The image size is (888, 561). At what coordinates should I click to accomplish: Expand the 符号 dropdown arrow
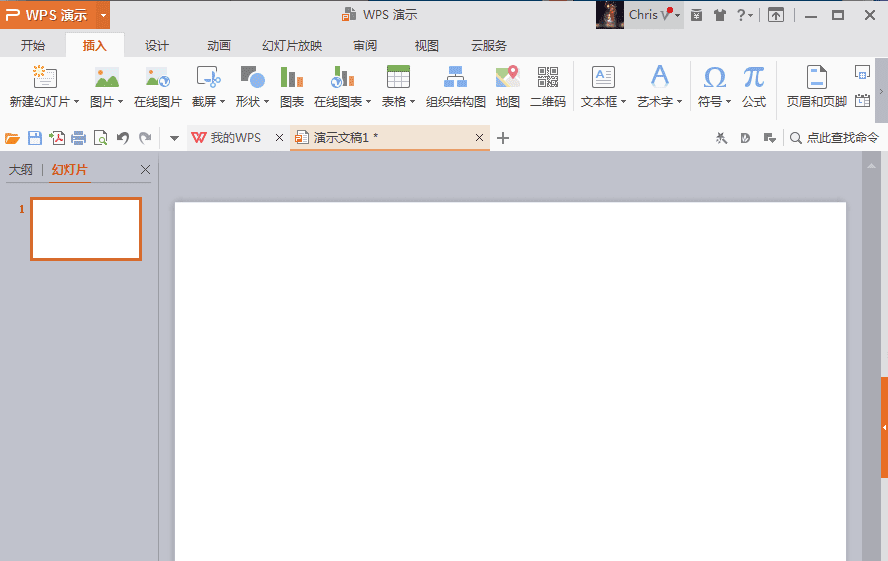point(729,102)
